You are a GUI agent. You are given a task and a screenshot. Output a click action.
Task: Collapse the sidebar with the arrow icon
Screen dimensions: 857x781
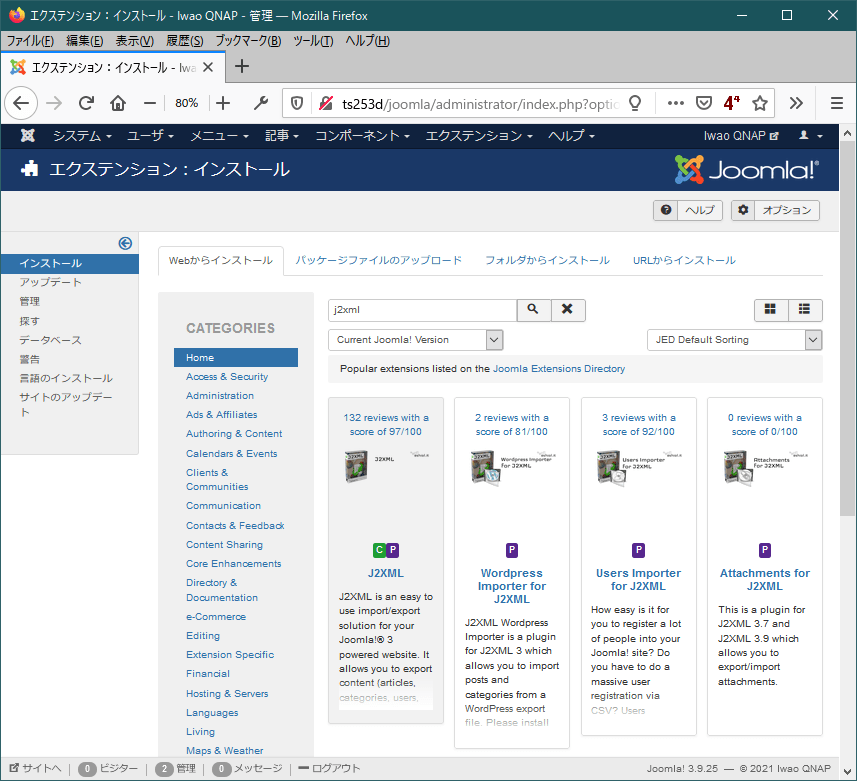tap(125, 243)
